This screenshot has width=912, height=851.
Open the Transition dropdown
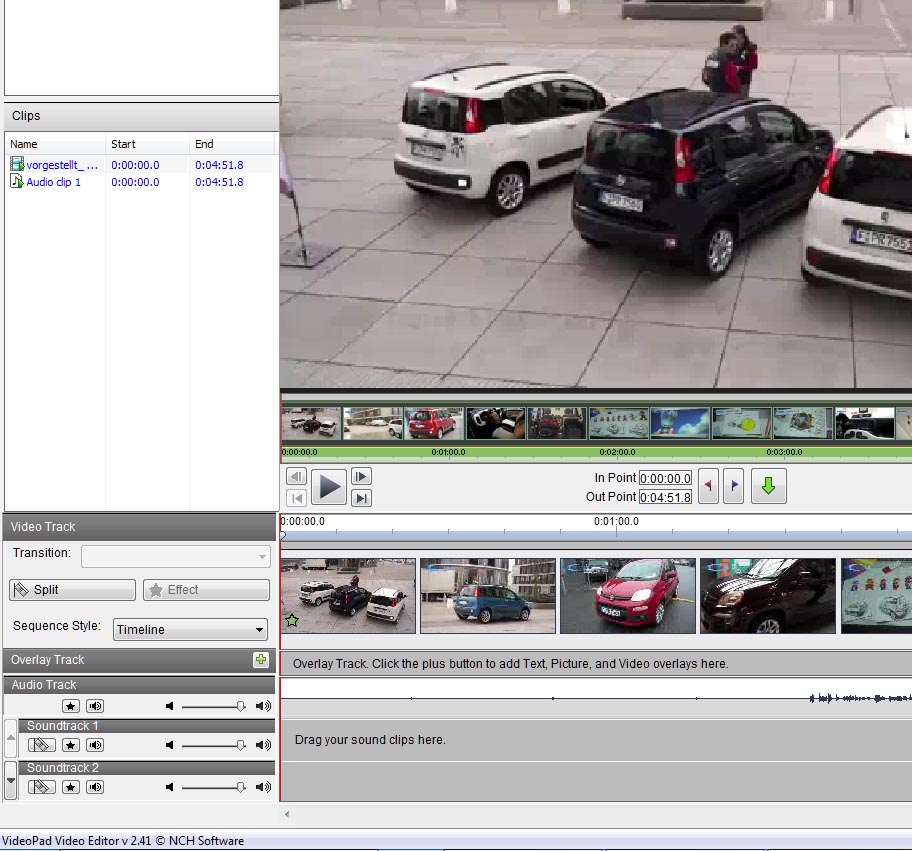[175, 556]
